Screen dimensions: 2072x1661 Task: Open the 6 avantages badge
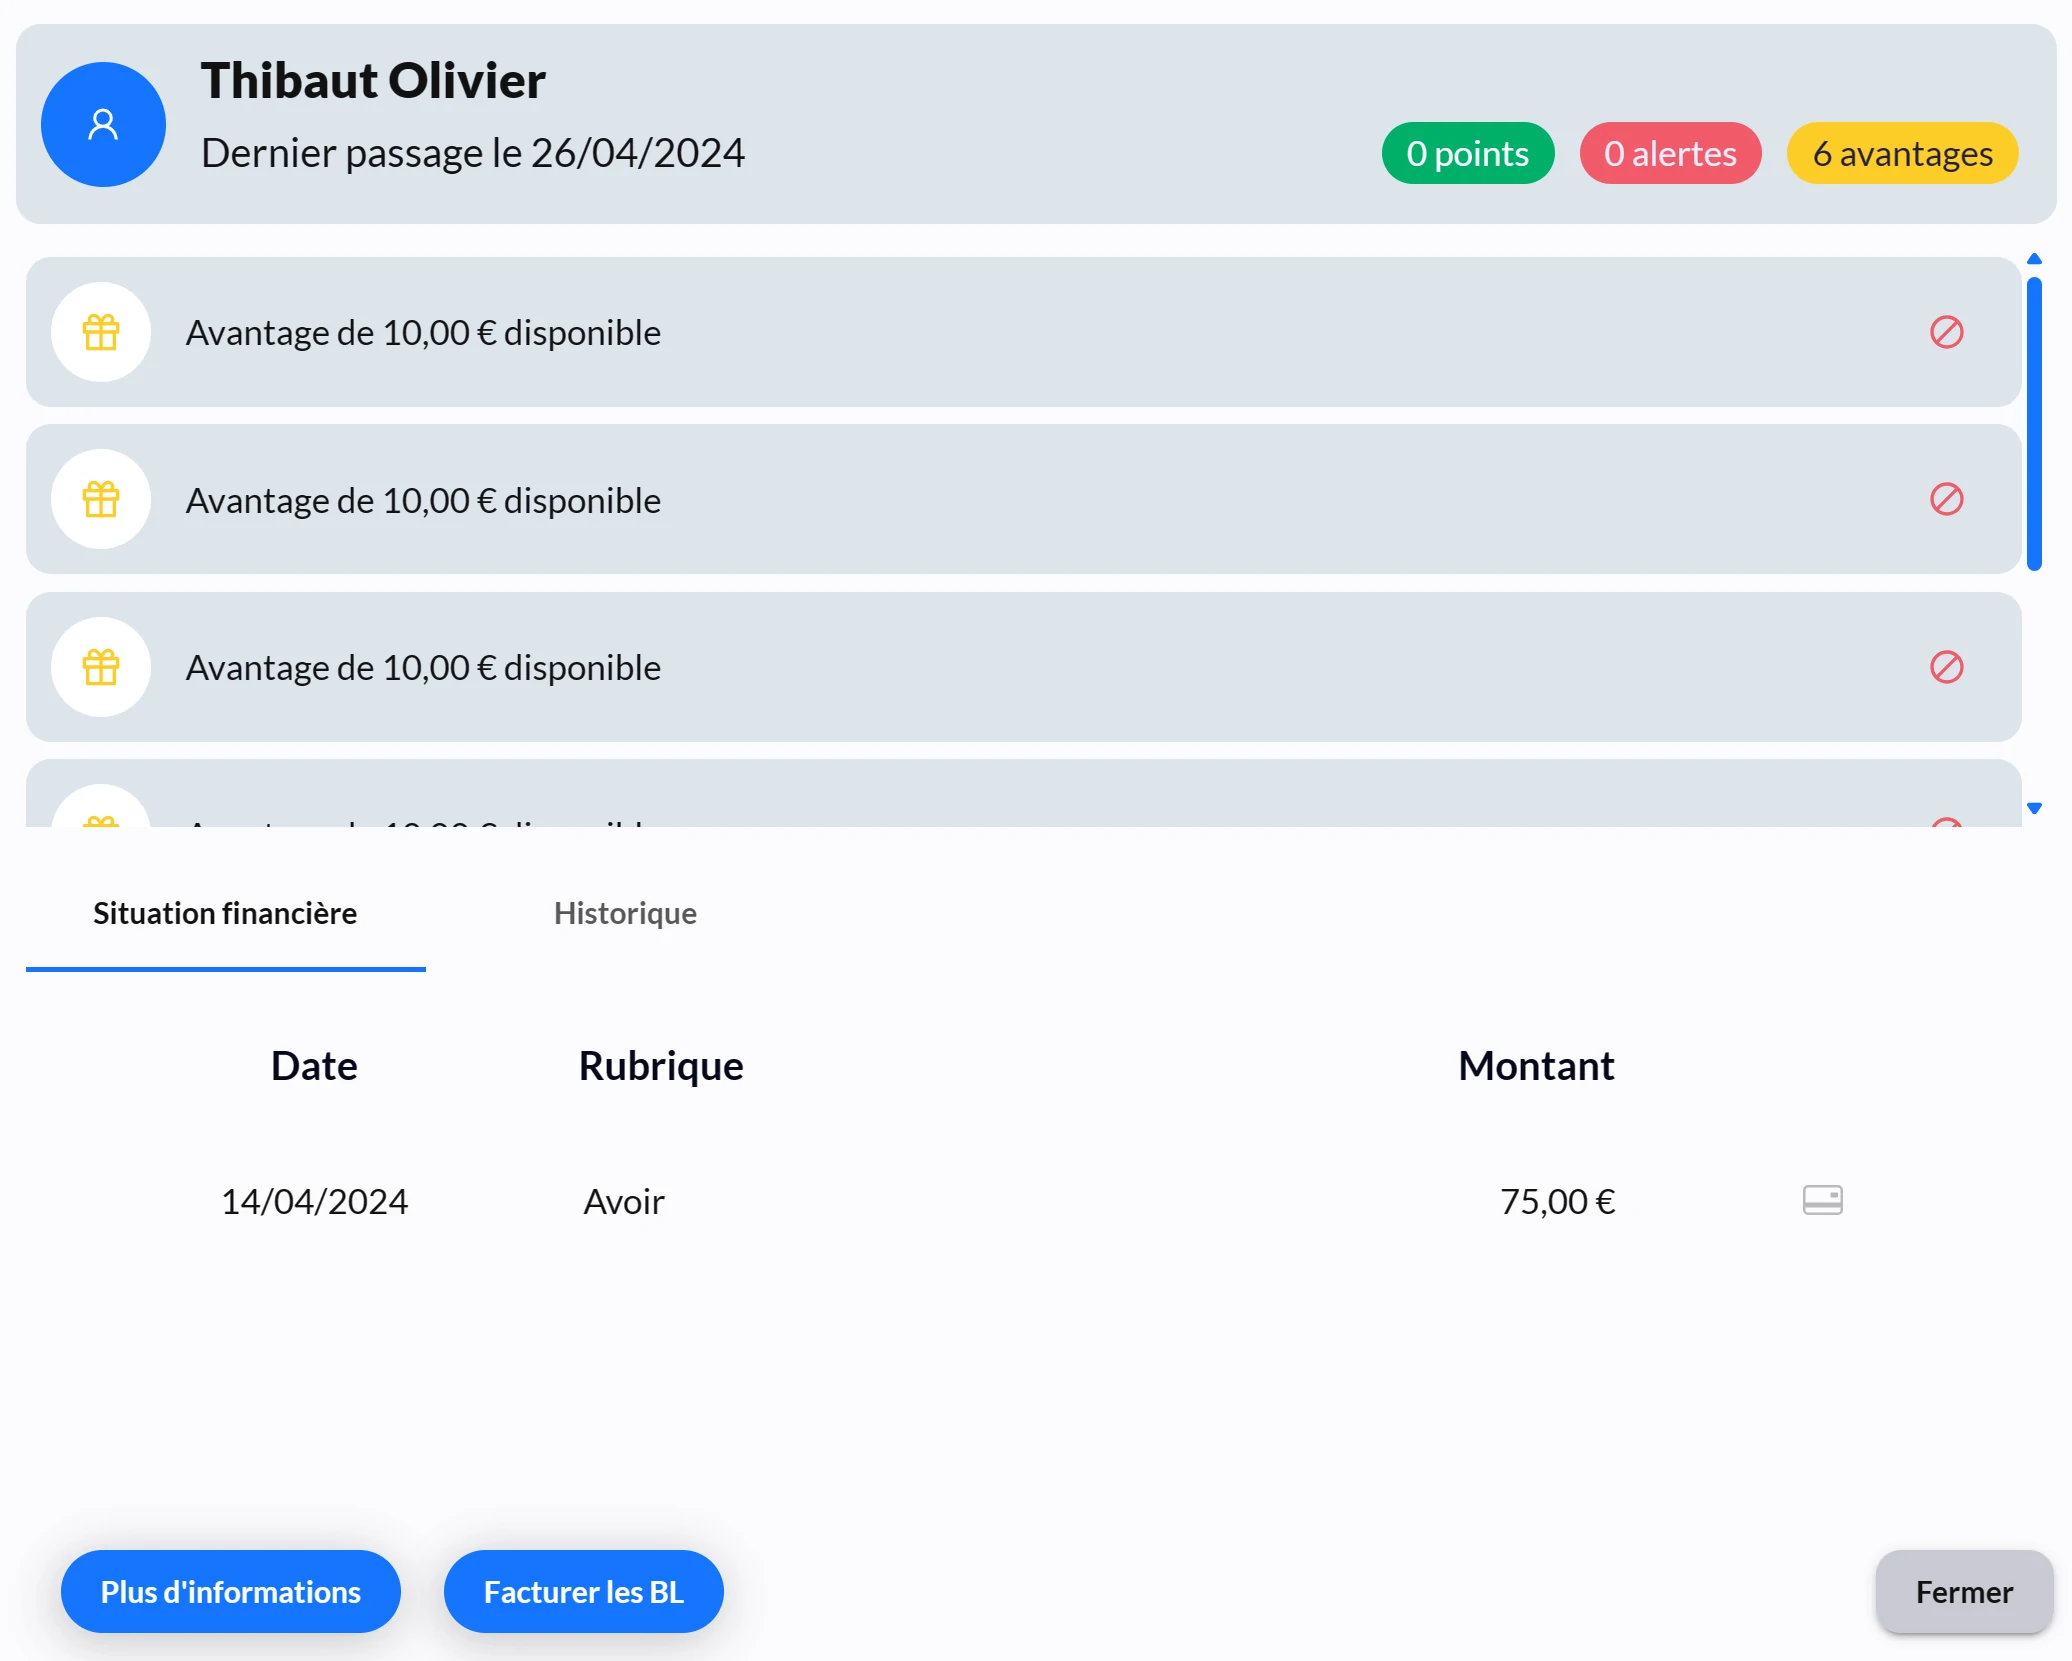tap(1902, 153)
